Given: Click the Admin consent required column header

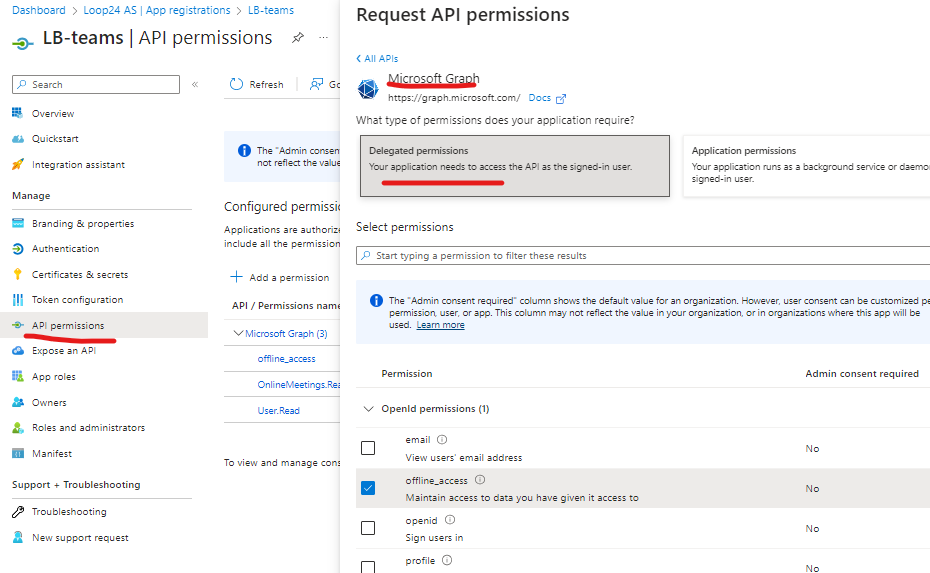Looking at the screenshot, I should [x=862, y=373].
